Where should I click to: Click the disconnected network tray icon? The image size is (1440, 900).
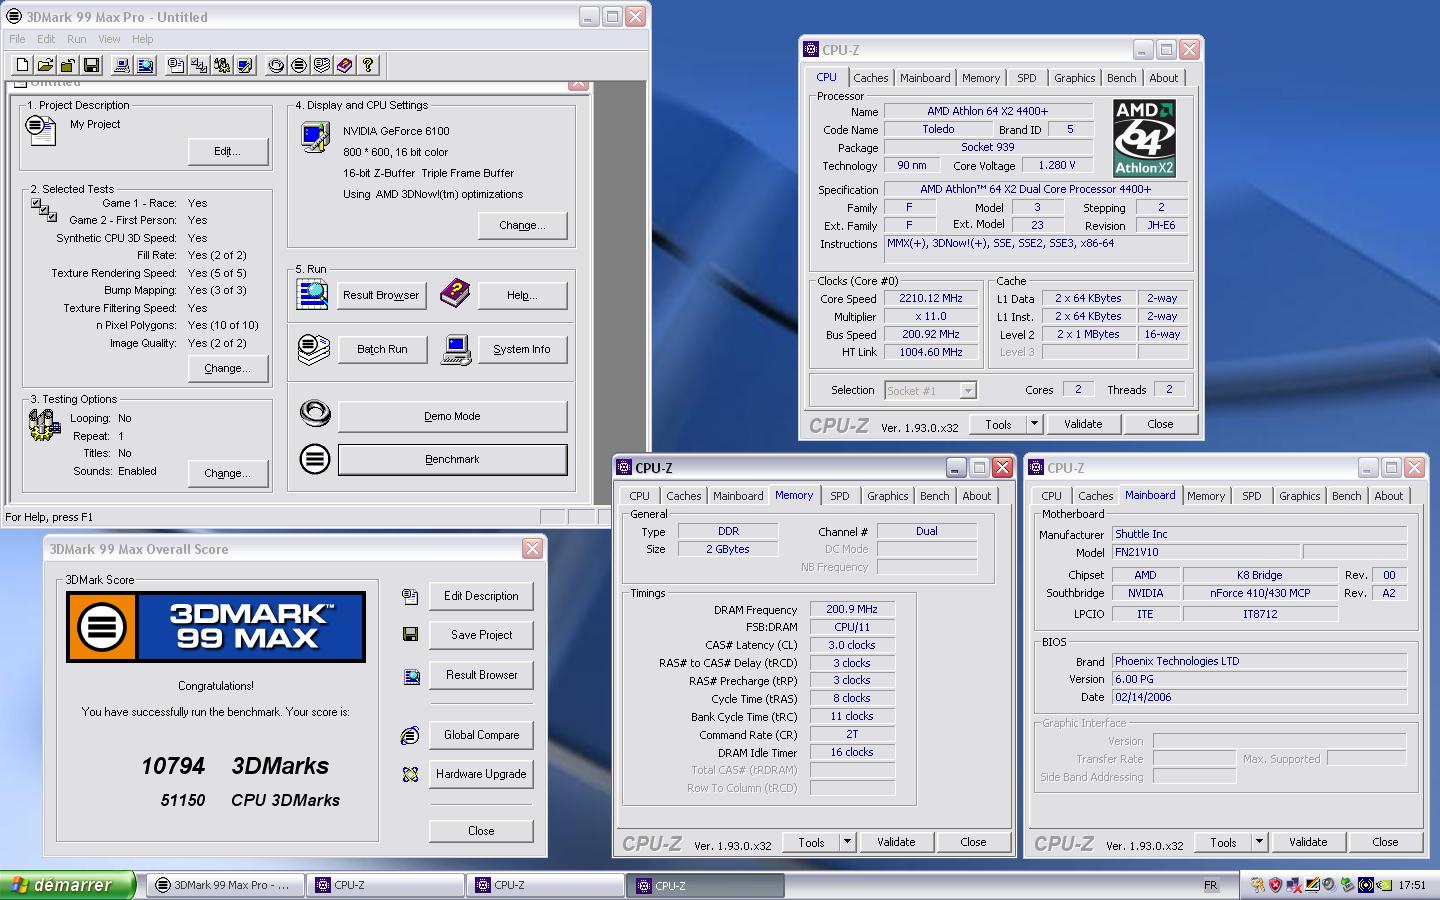click(1294, 885)
